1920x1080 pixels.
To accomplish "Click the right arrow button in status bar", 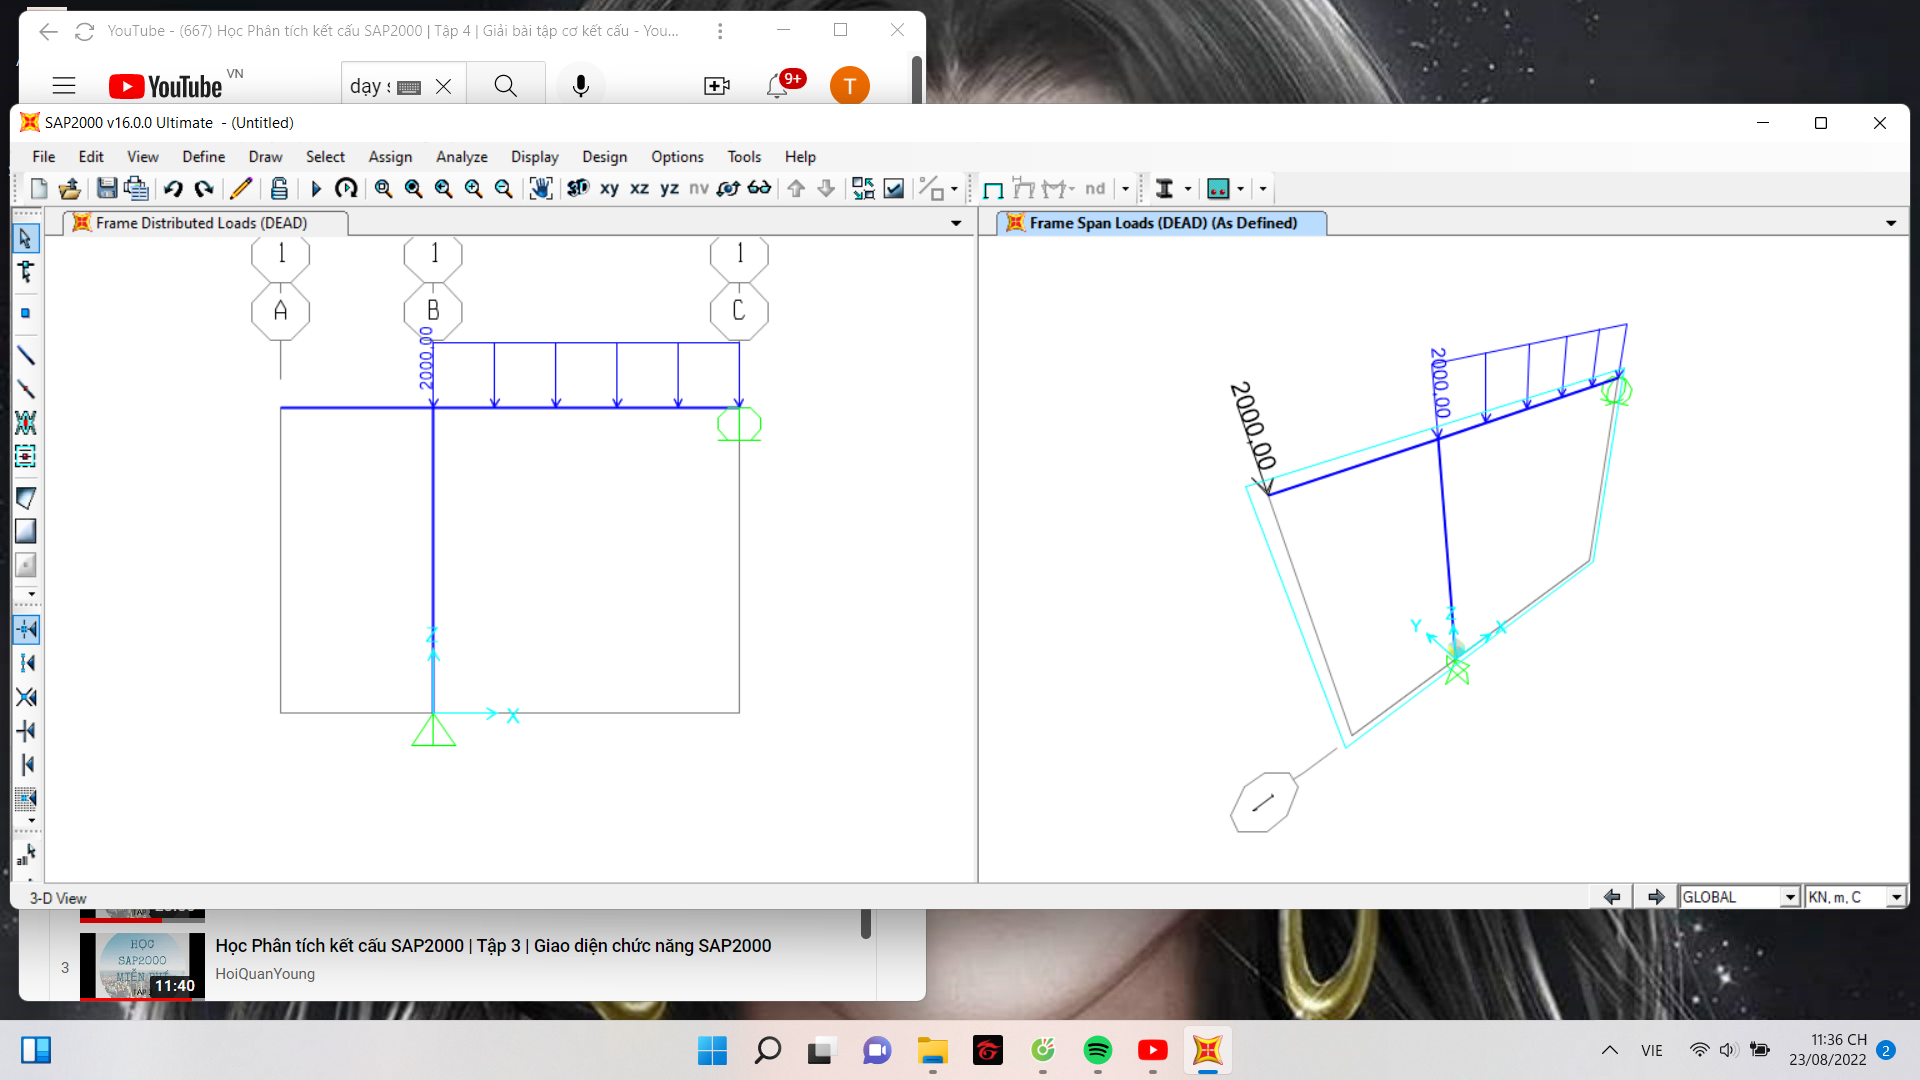I will pos(1656,897).
